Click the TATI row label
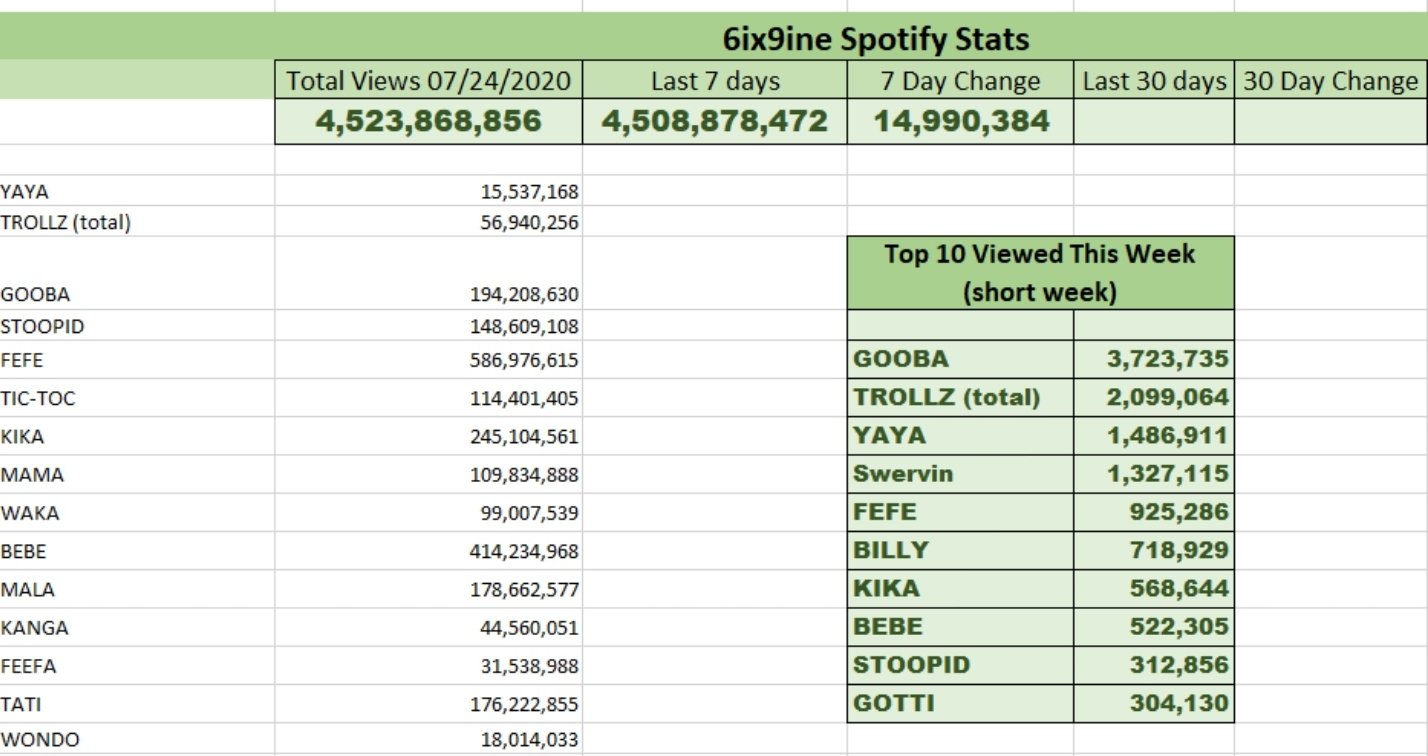Screen dimensions: 1428x756 (21, 704)
